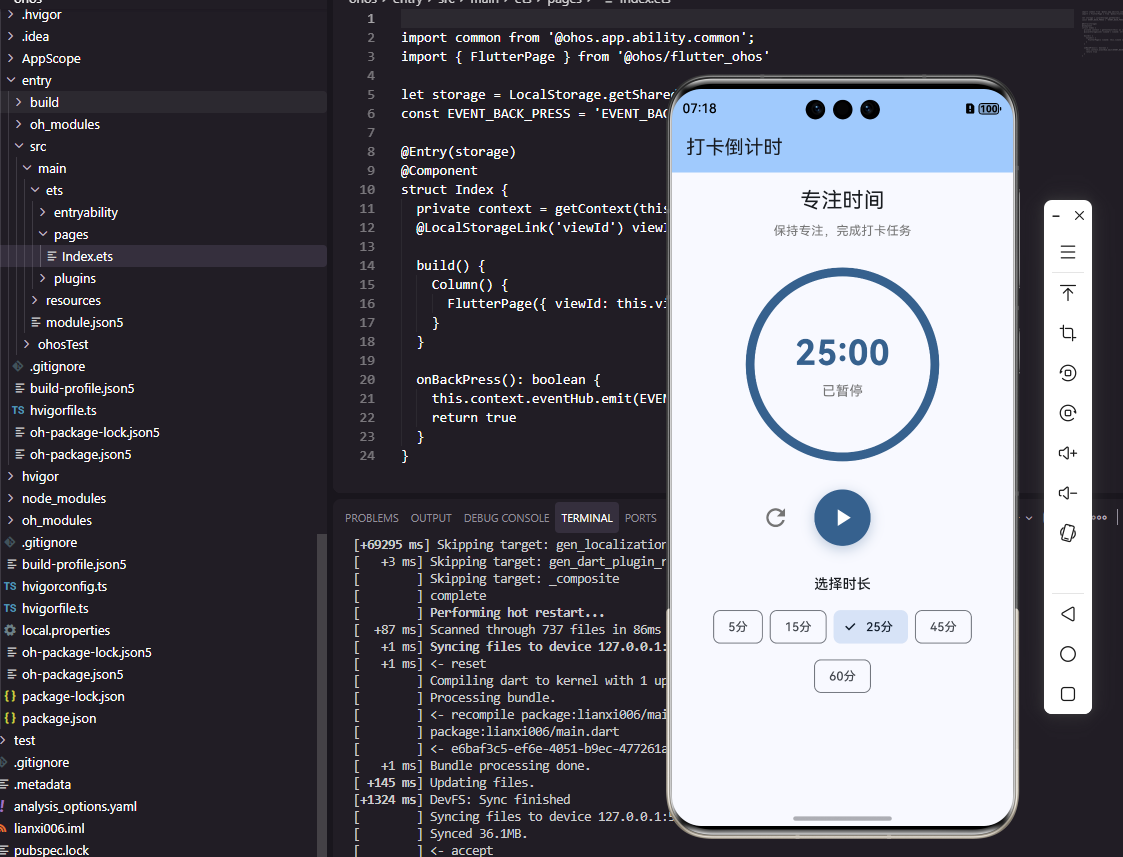Select the 60分 duration chip
The image size is (1123, 857).
842,676
